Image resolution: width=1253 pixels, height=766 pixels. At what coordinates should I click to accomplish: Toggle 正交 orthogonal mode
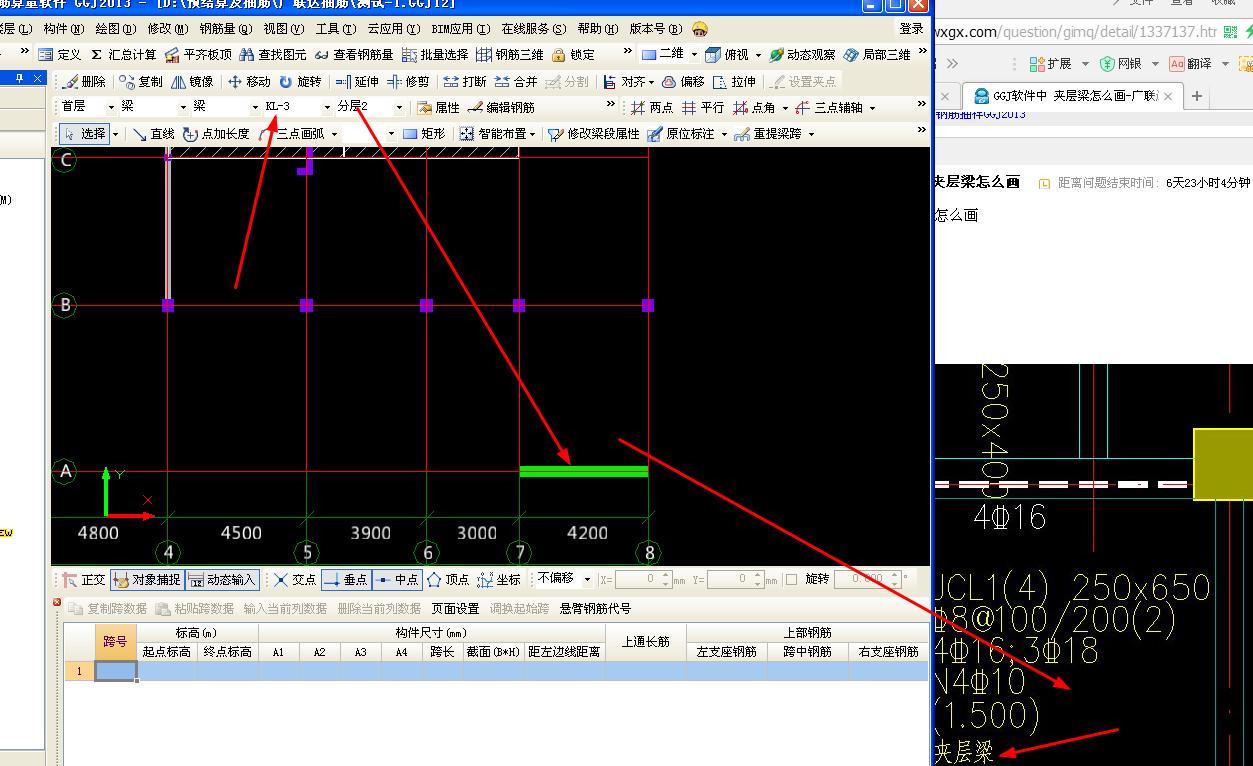click(x=83, y=579)
